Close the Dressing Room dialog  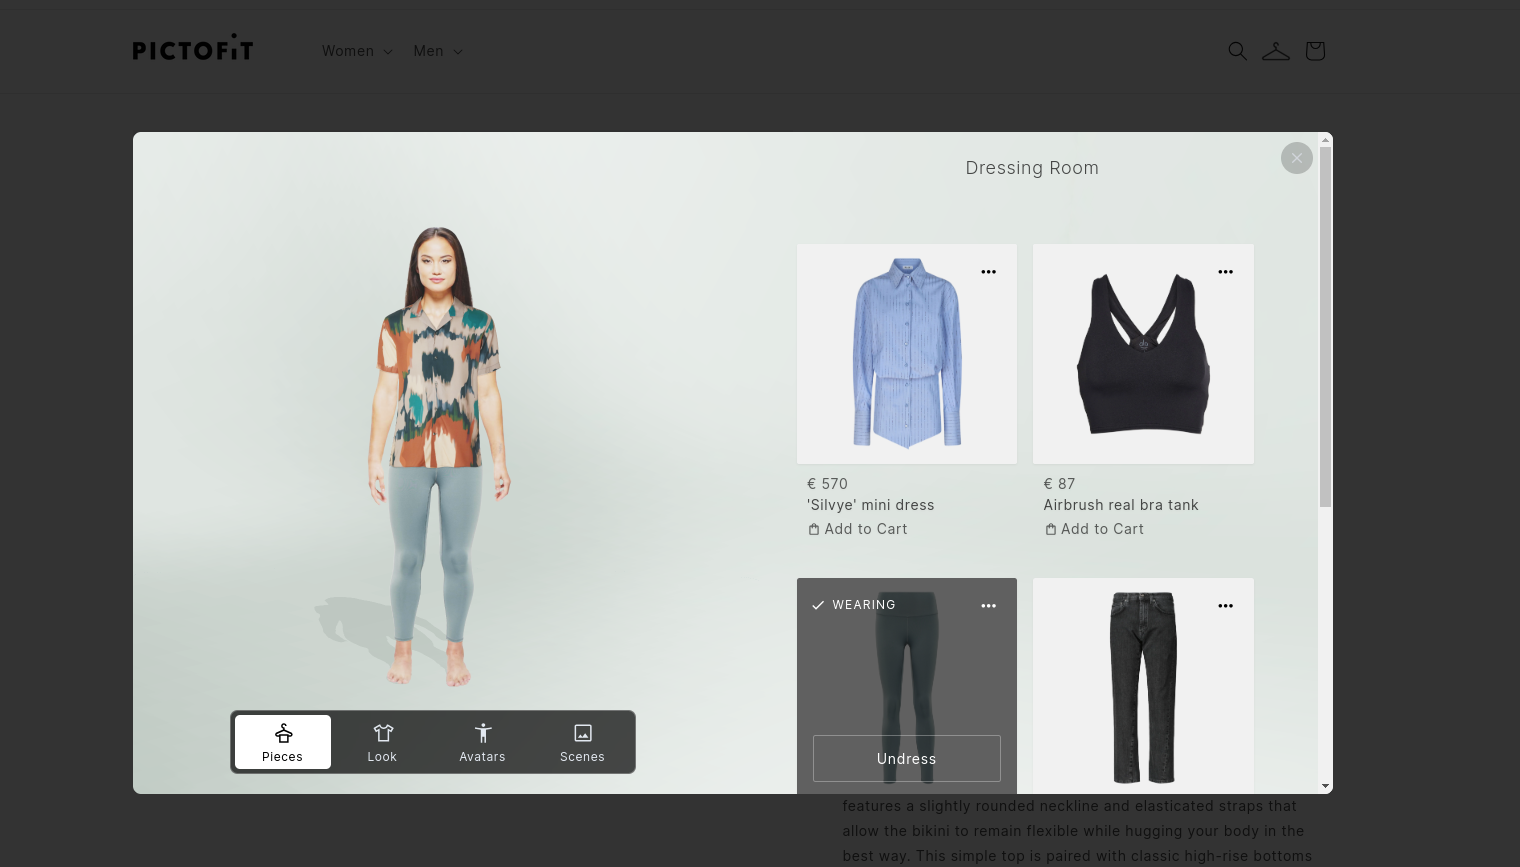pos(1296,158)
